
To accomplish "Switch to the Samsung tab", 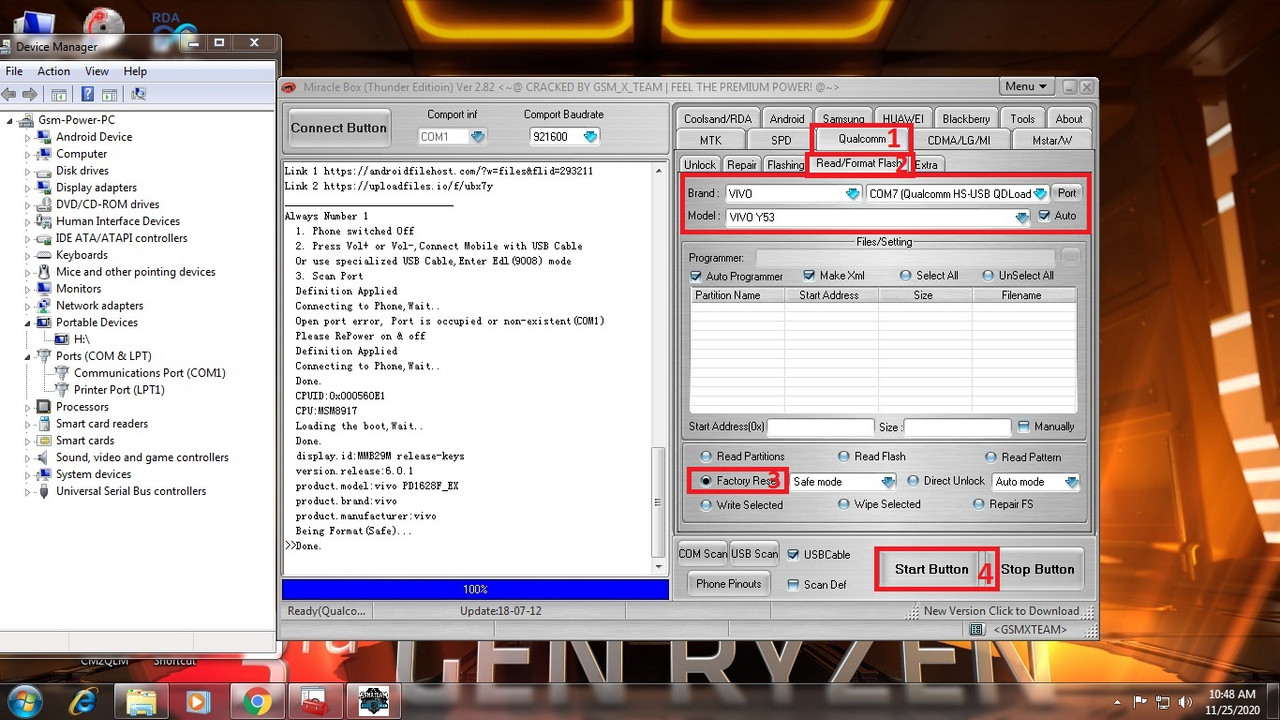I will point(843,119).
